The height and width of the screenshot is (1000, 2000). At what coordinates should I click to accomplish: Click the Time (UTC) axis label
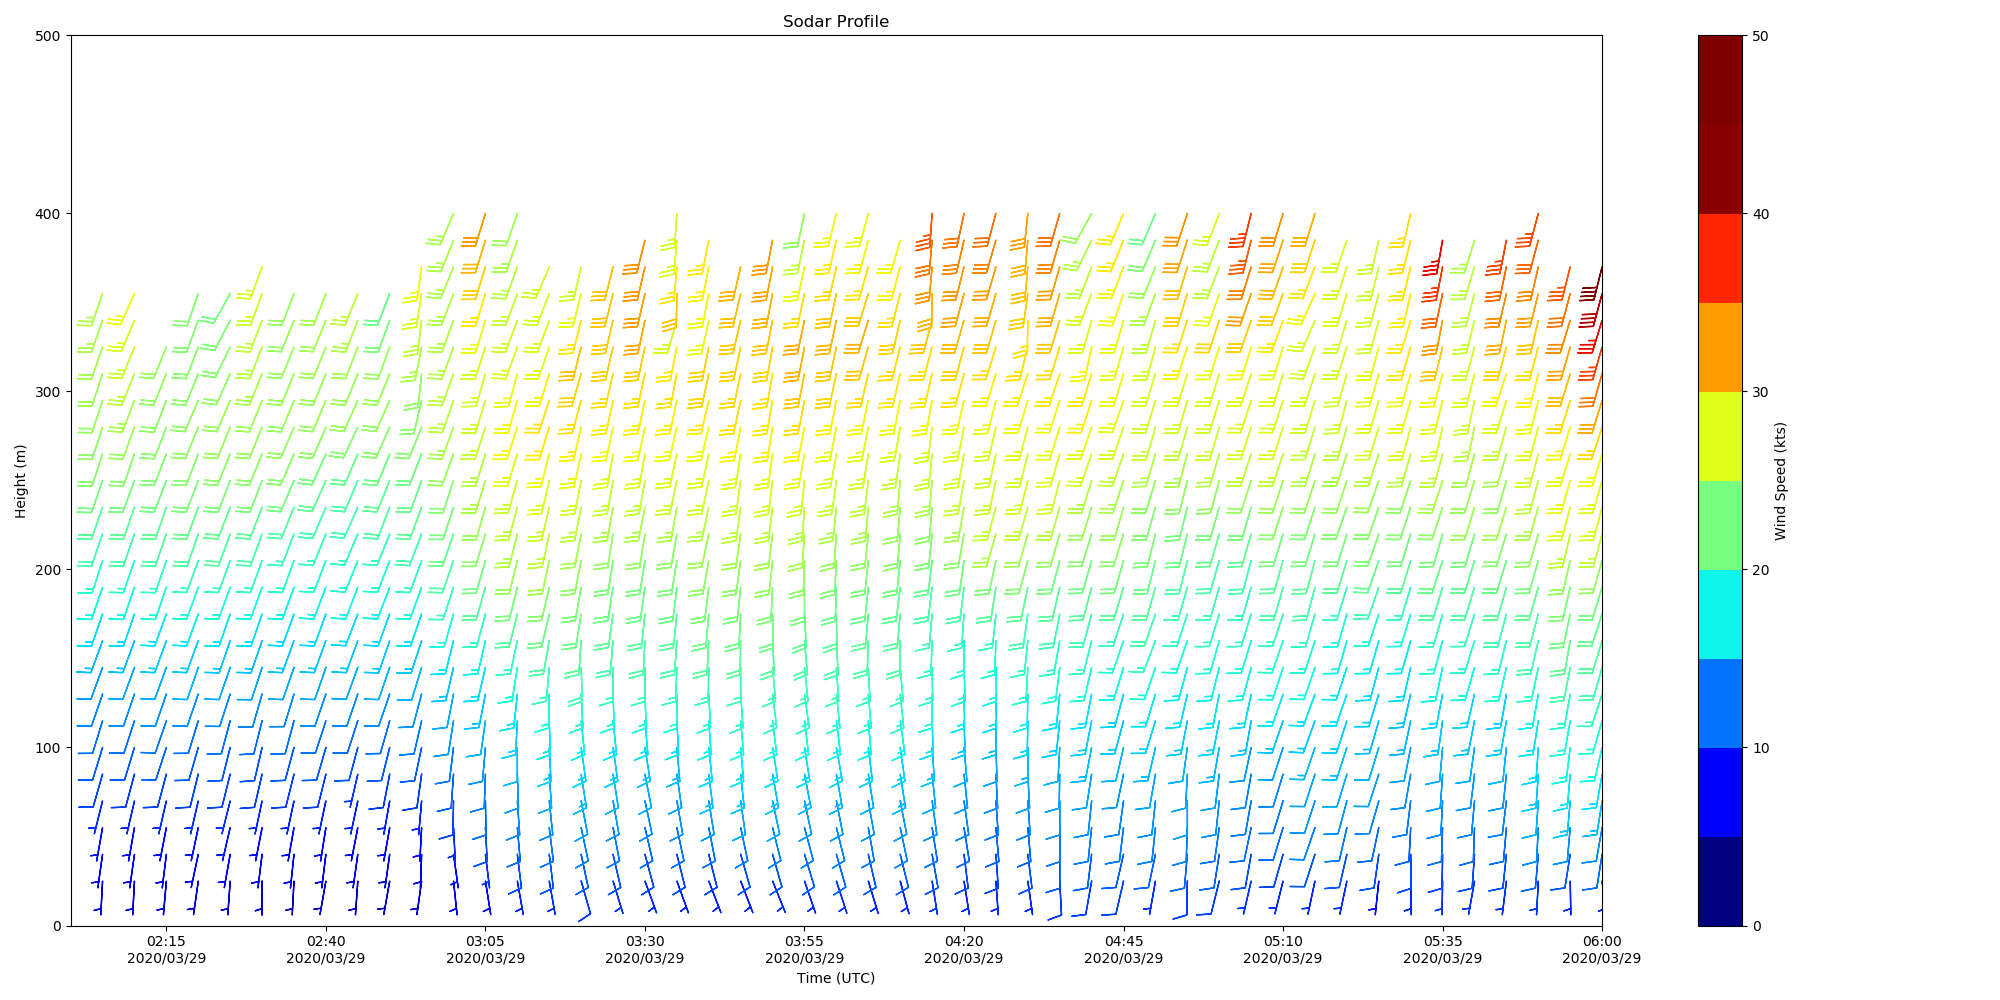(x=835, y=978)
